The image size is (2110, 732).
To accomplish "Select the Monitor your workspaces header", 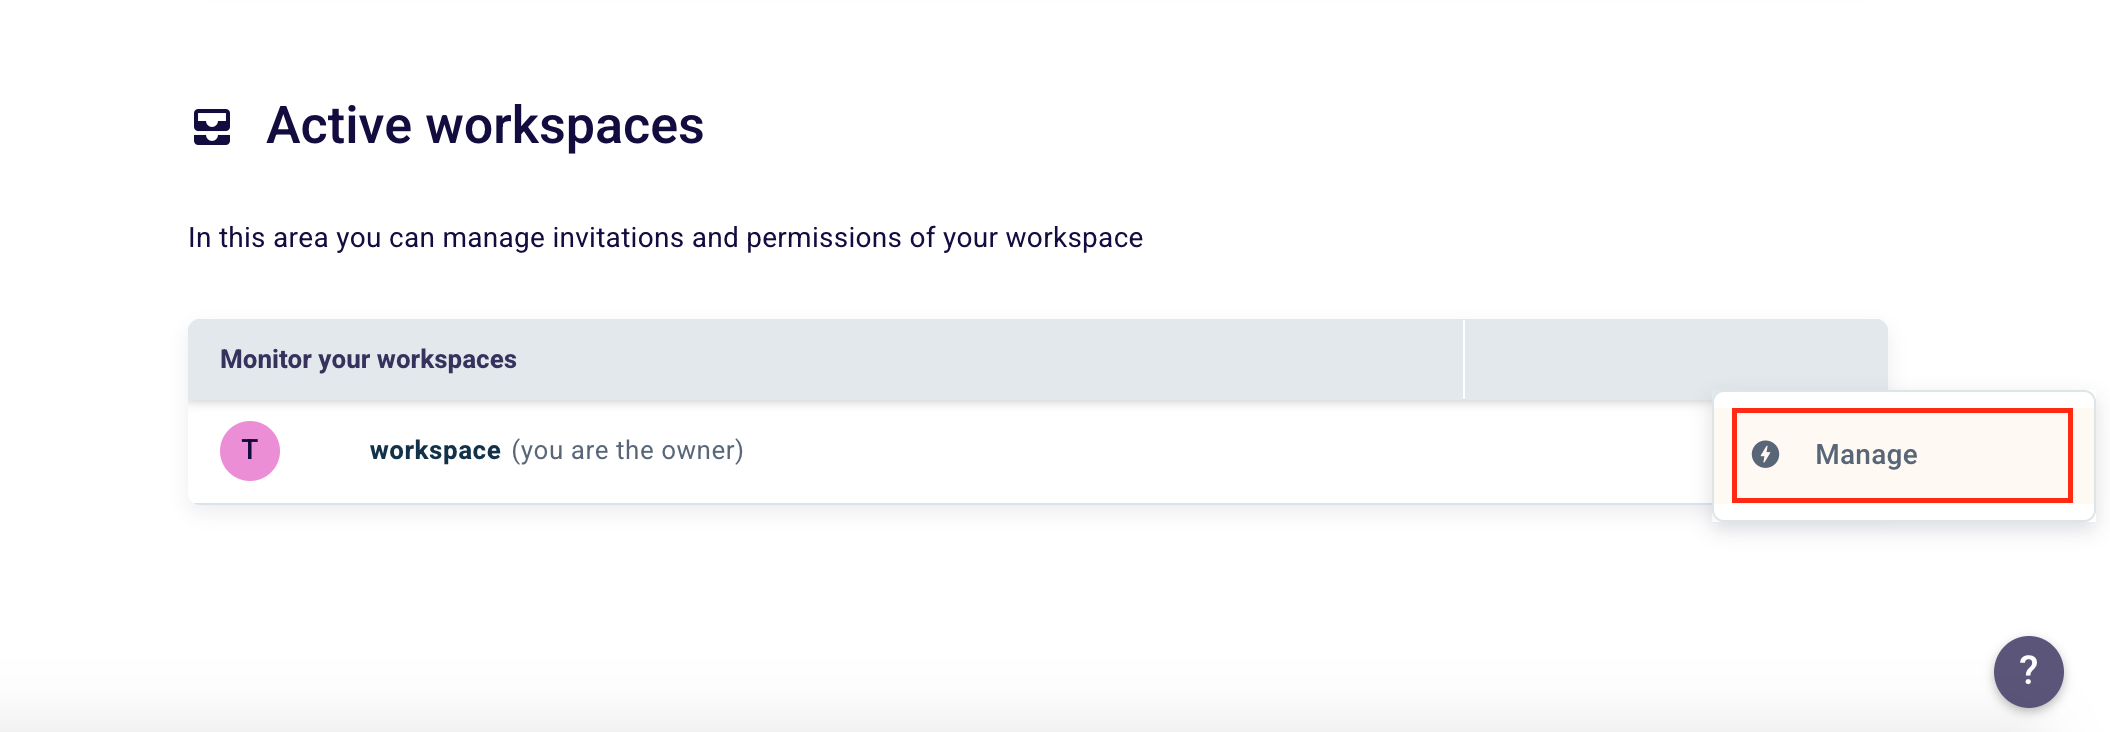I will coord(368,358).
